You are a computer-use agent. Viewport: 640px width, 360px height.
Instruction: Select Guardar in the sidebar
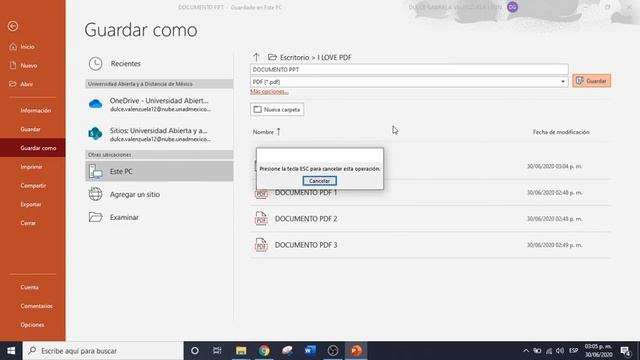(30, 129)
